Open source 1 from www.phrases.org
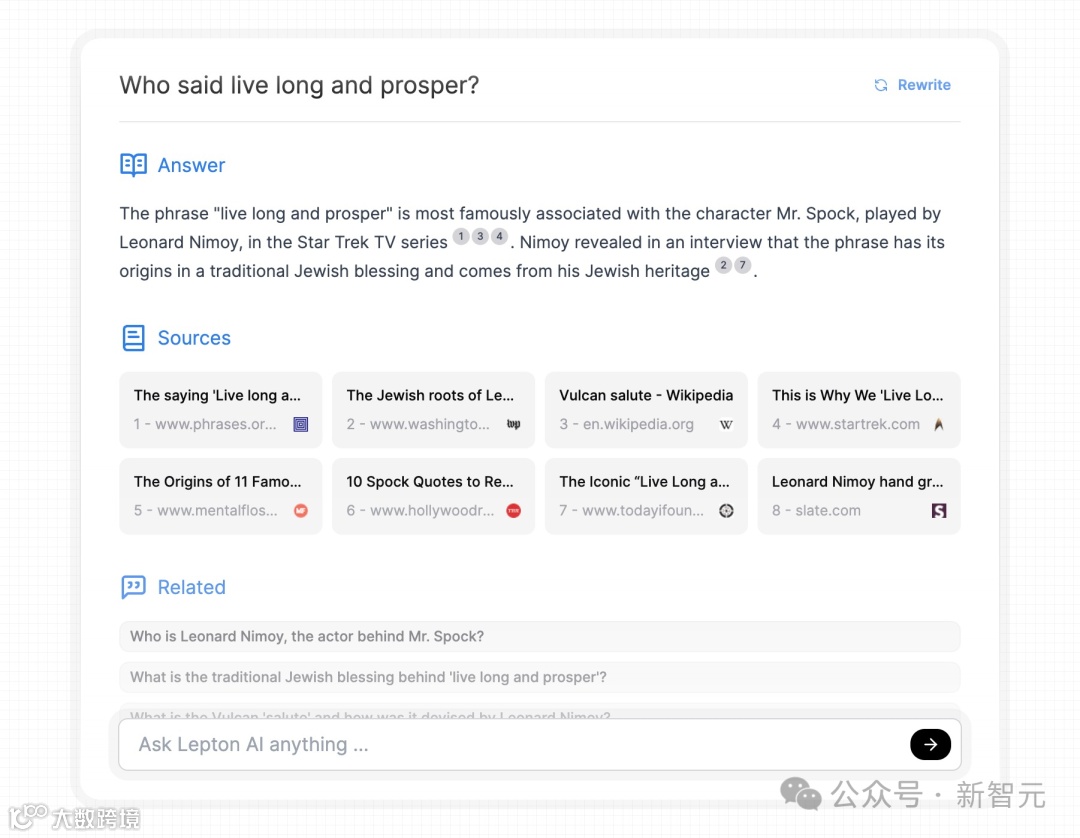This screenshot has height=838, width=1080. coord(220,409)
